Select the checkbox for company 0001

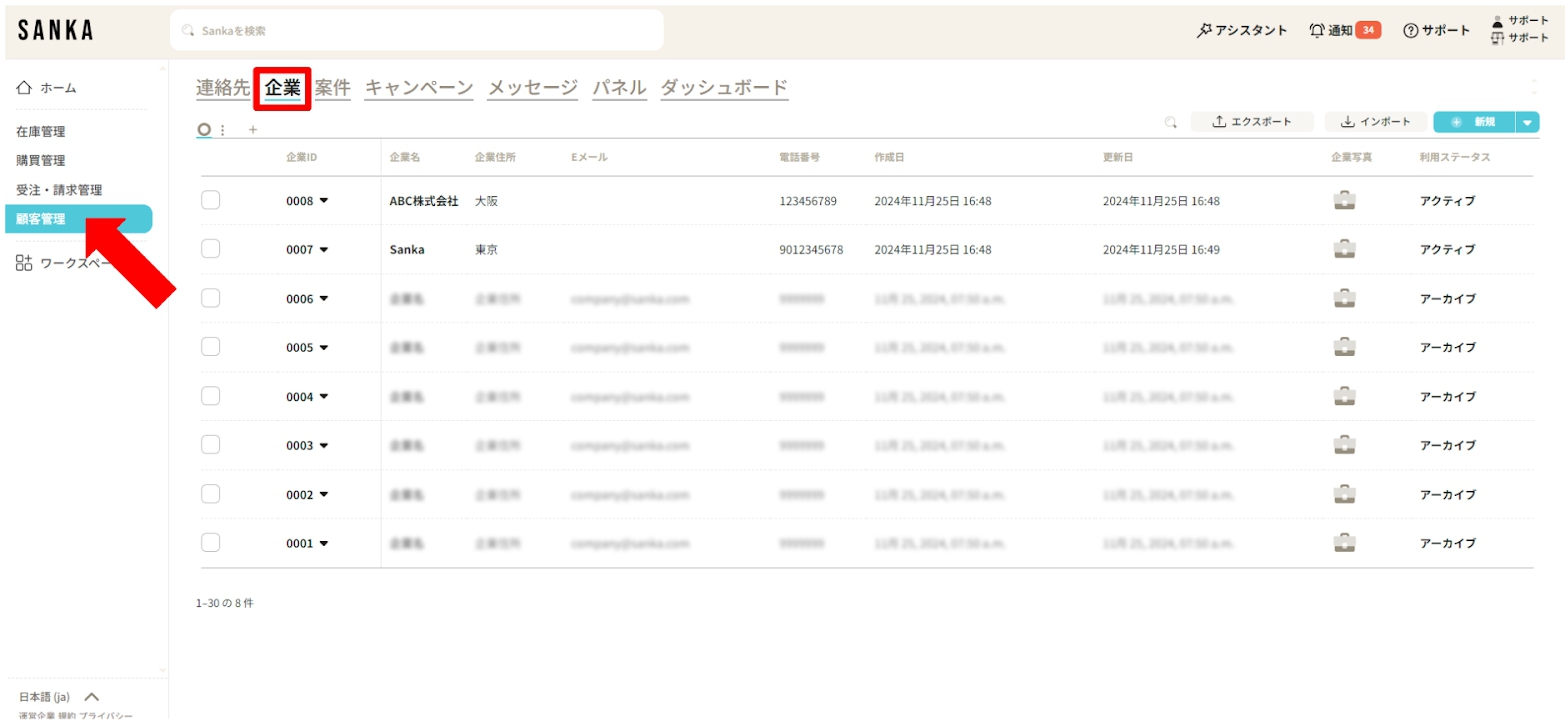coord(210,542)
